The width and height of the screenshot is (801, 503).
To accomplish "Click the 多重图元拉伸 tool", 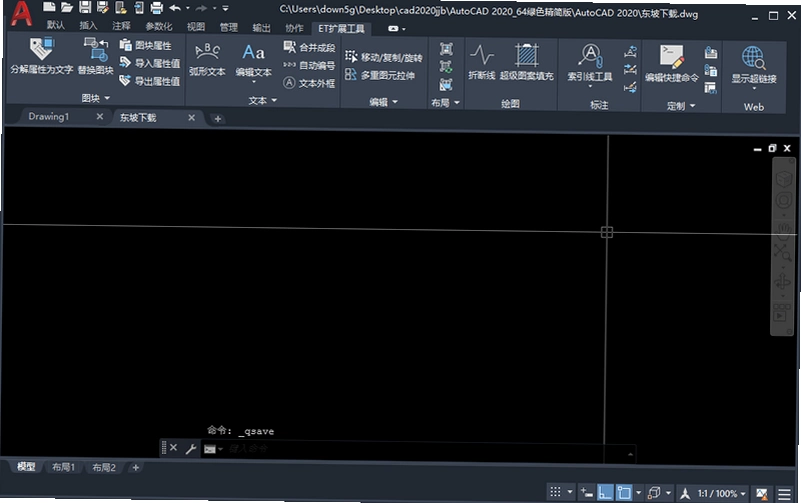I will [380, 75].
